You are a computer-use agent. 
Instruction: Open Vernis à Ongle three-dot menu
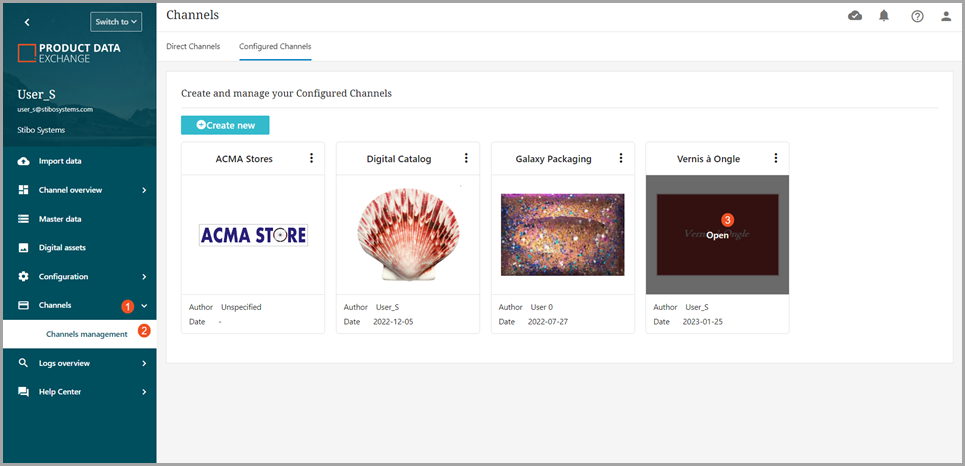coord(776,158)
